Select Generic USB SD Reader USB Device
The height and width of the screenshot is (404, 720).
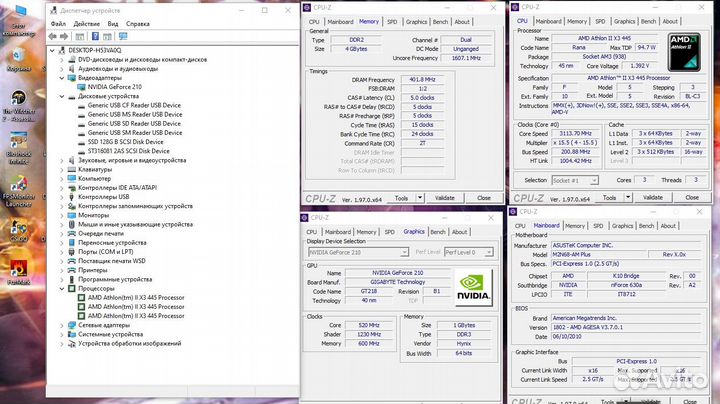tap(134, 123)
